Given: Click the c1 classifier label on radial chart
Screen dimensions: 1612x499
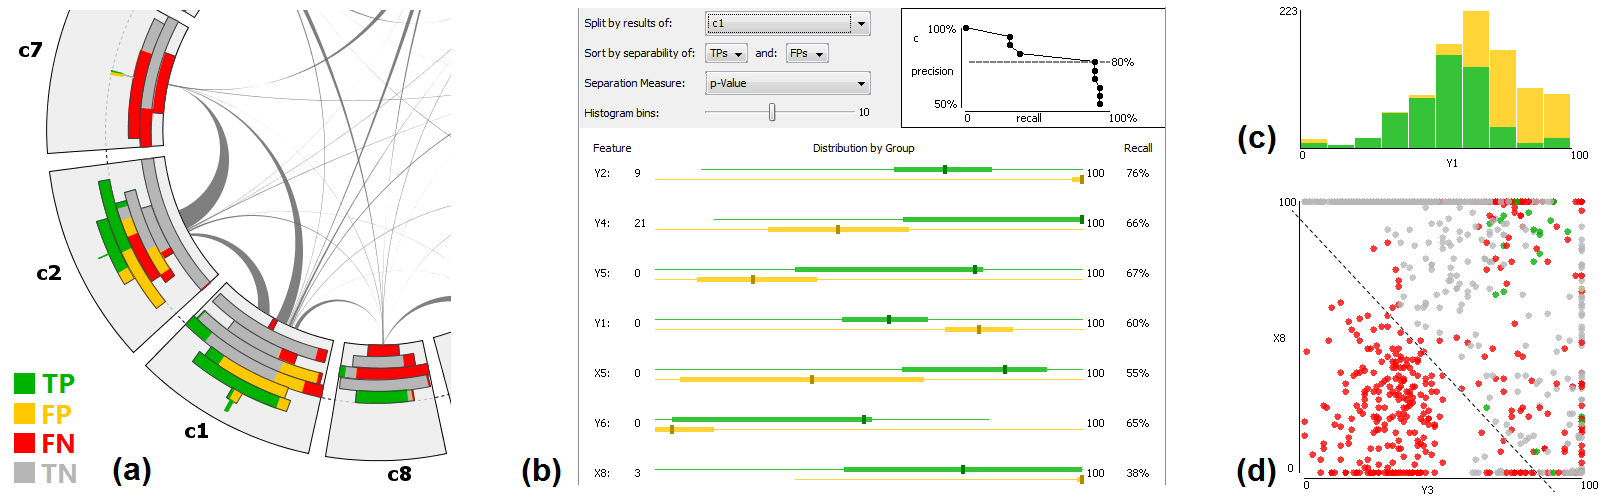Looking at the screenshot, I should click(196, 431).
